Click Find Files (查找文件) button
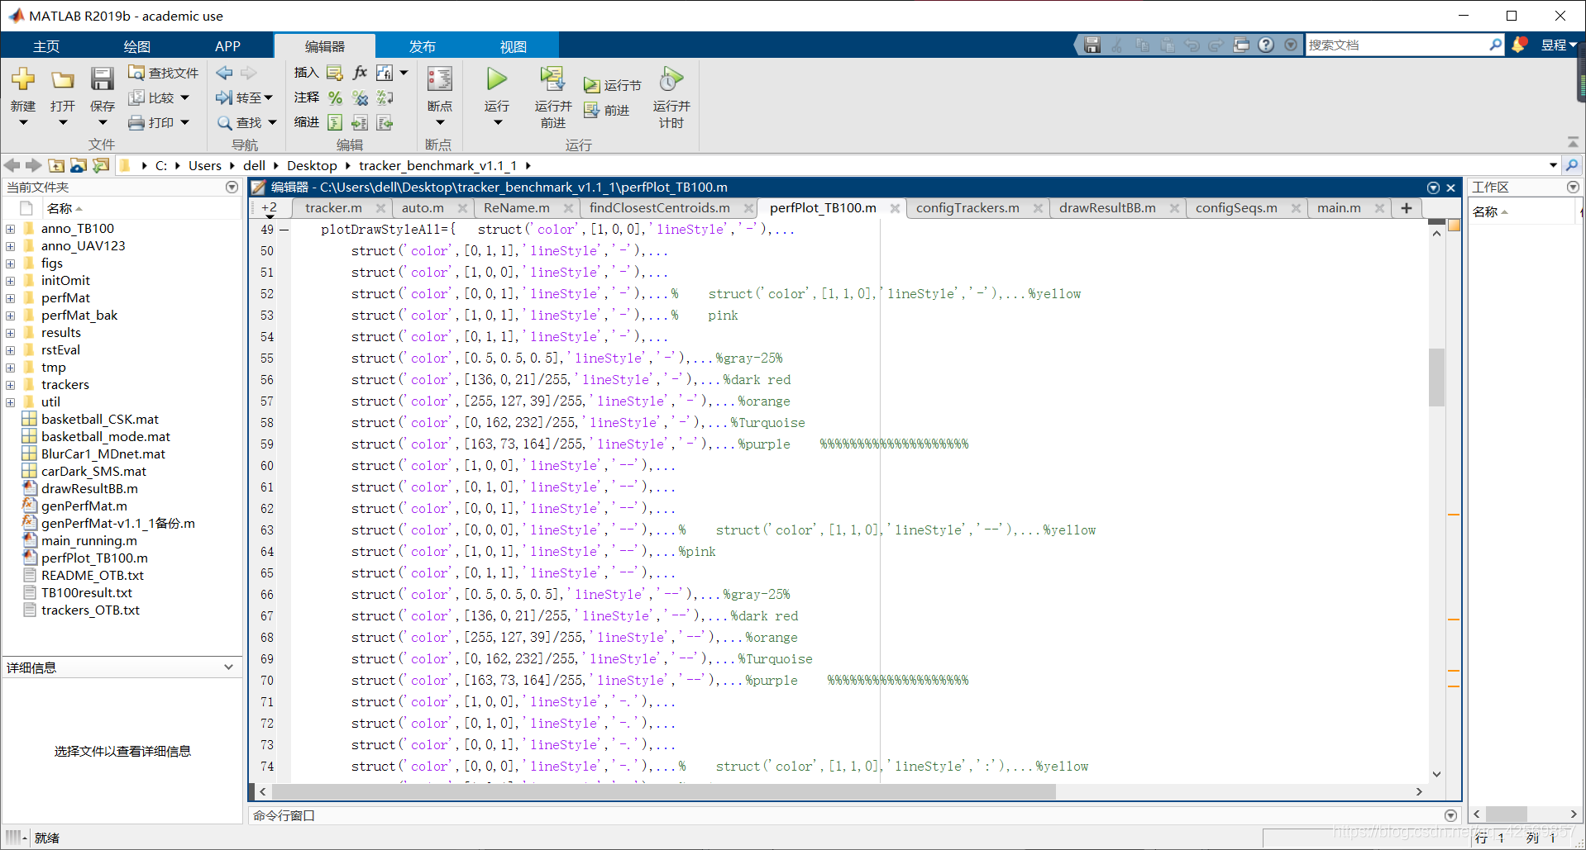Screen dimensions: 1586x850 coord(163,73)
